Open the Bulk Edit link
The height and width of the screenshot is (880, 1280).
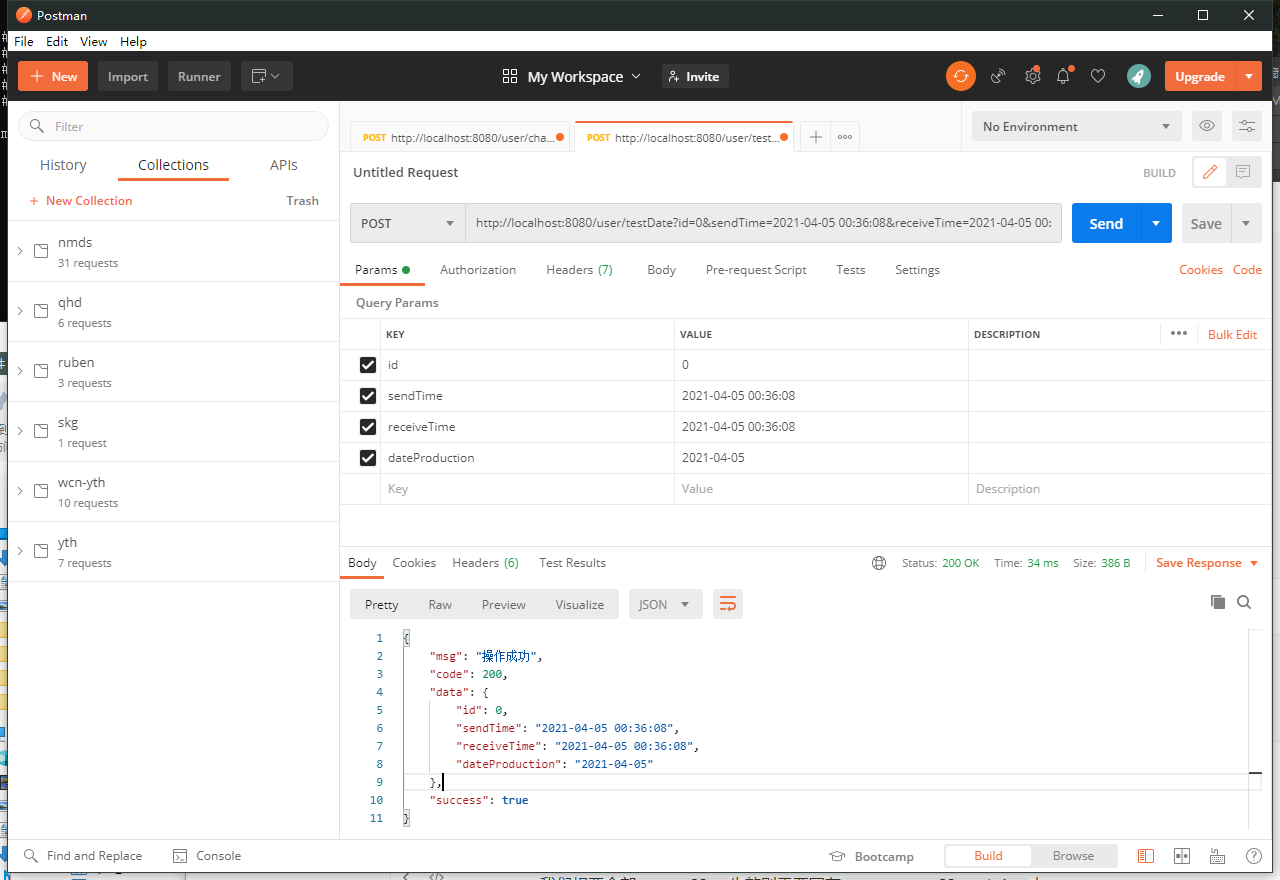coord(1232,334)
